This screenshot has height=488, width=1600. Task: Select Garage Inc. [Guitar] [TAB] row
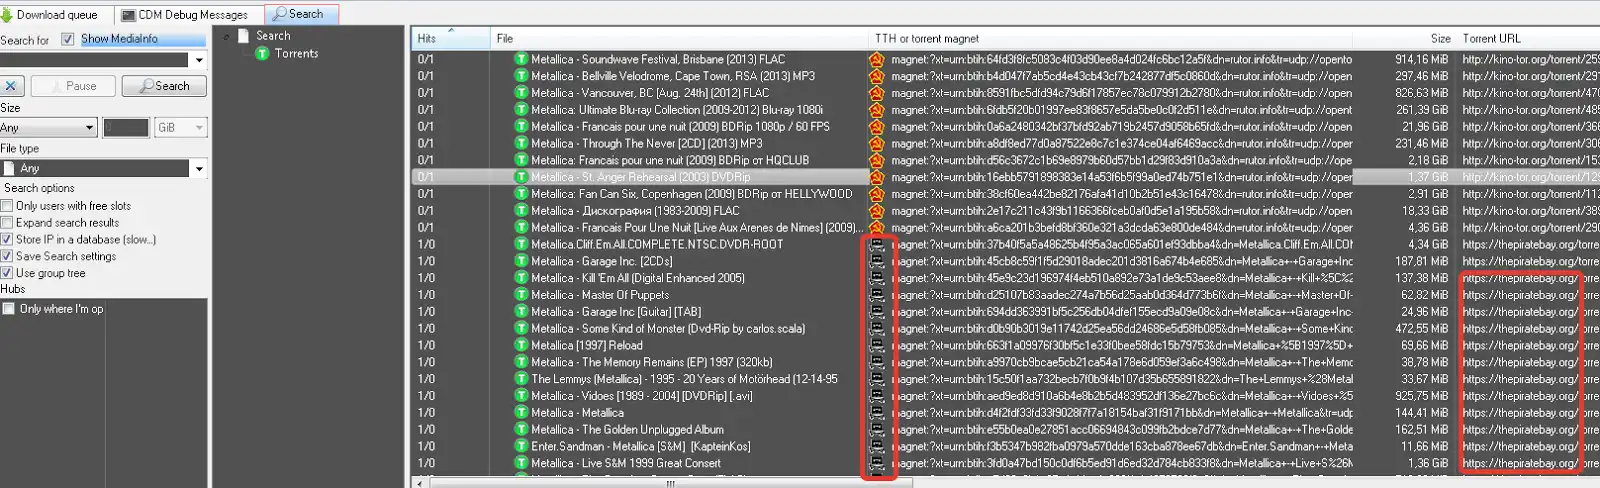(1005, 312)
